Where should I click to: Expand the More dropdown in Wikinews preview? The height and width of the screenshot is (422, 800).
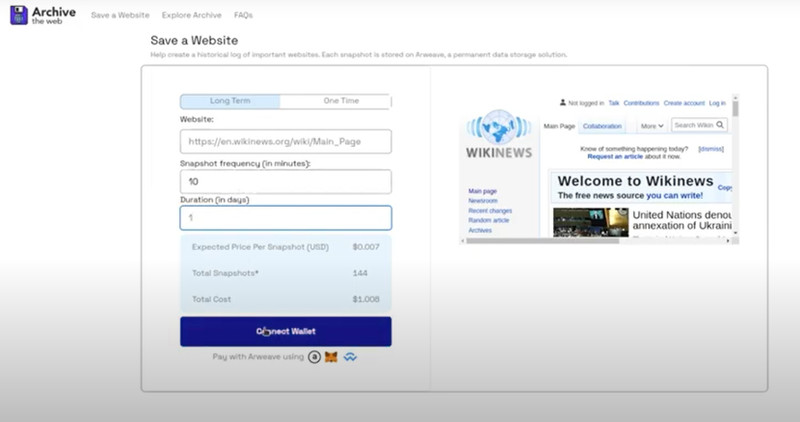(652, 126)
